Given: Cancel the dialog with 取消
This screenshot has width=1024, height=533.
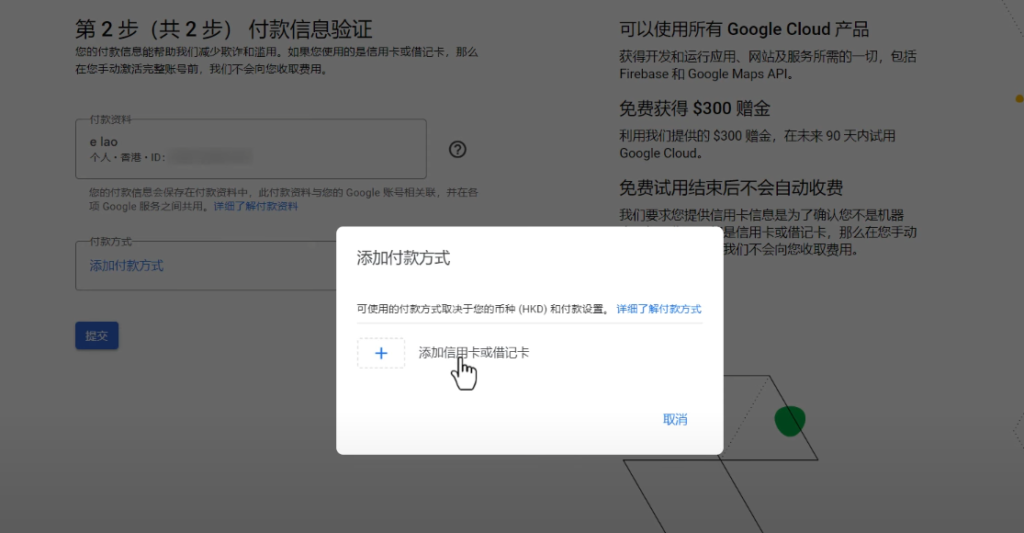Looking at the screenshot, I should pyautogui.click(x=675, y=419).
